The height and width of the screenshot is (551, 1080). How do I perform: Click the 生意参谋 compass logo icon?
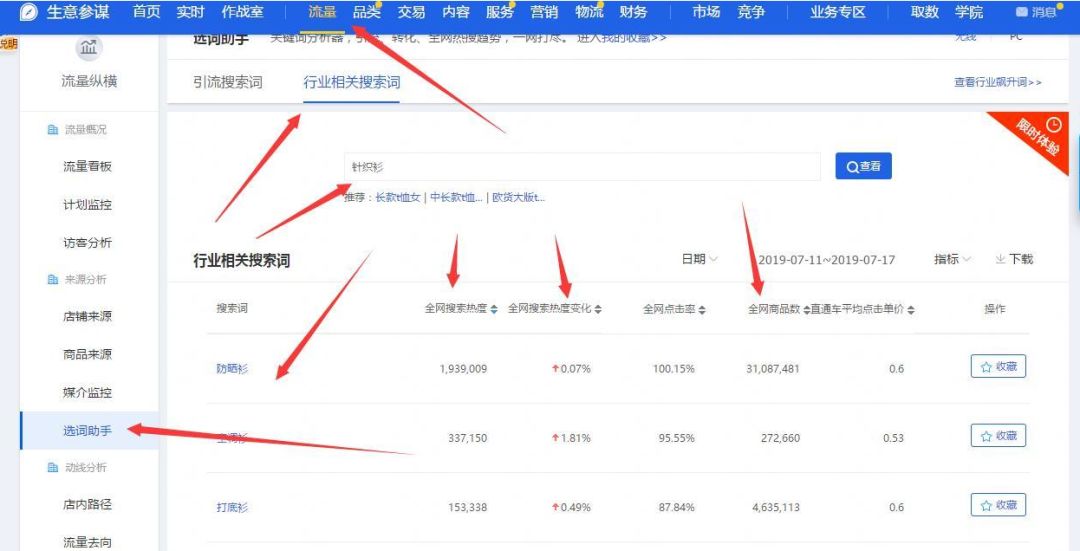click(x=30, y=12)
